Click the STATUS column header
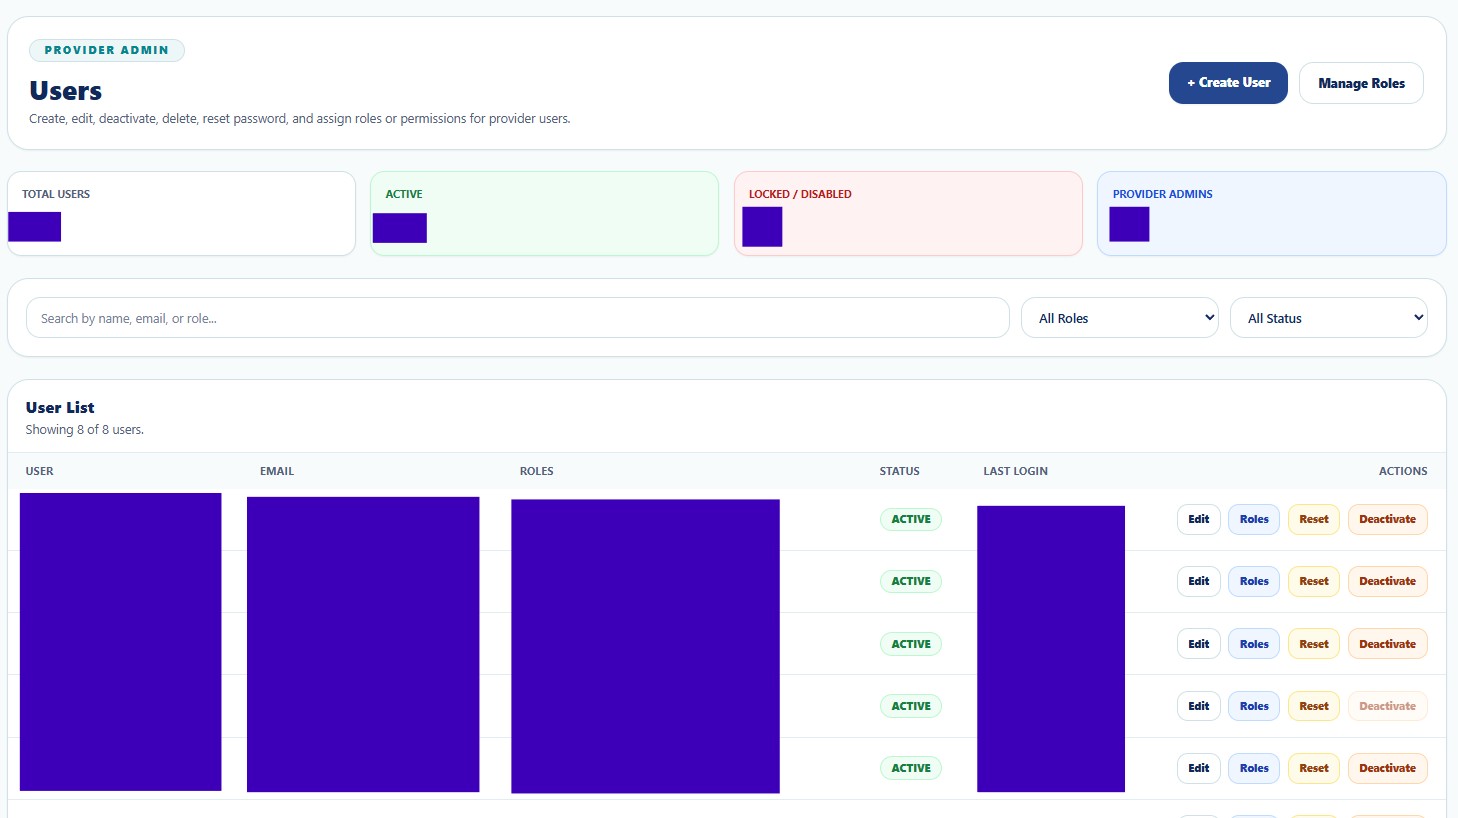Screen dimensions: 1458x818 click(x=900, y=471)
